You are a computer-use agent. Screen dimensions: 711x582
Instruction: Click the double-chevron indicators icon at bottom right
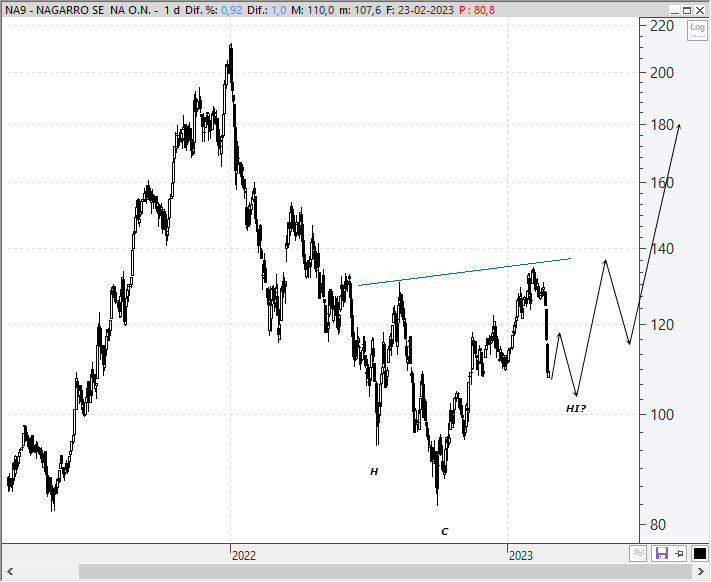[638, 553]
